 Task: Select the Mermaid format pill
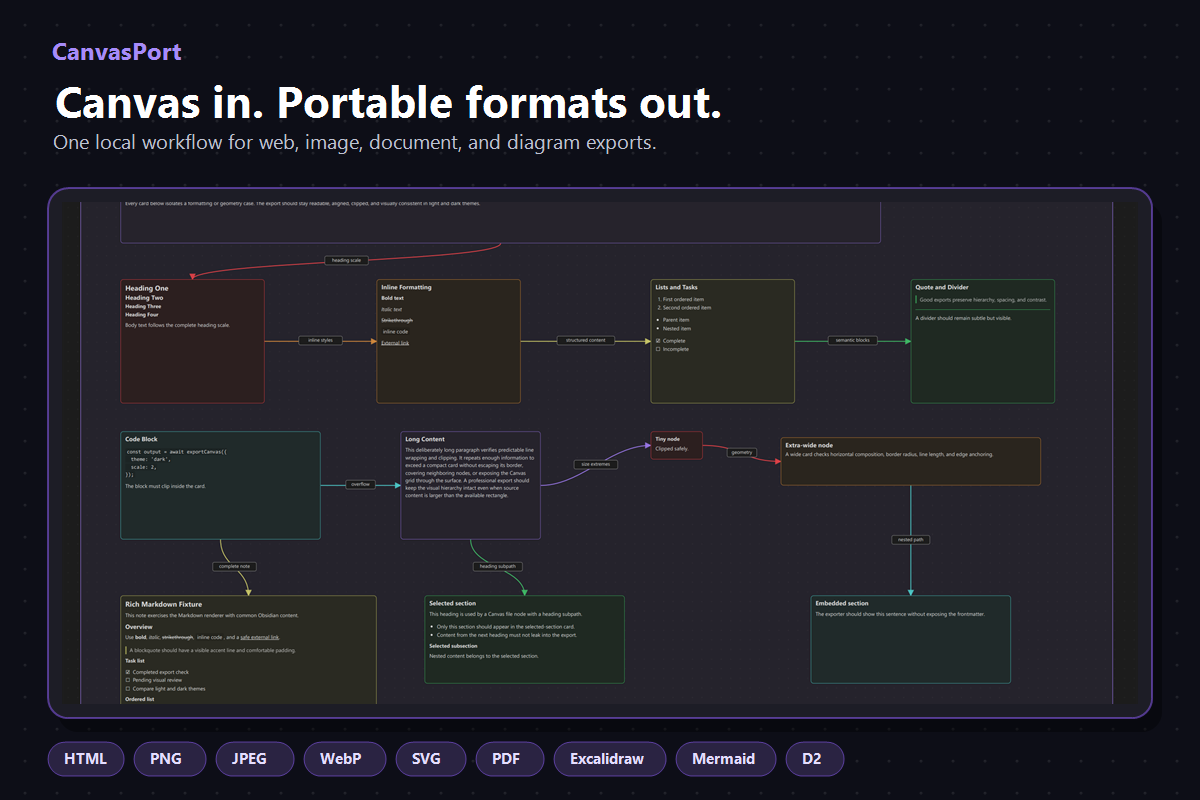[x=726, y=758]
